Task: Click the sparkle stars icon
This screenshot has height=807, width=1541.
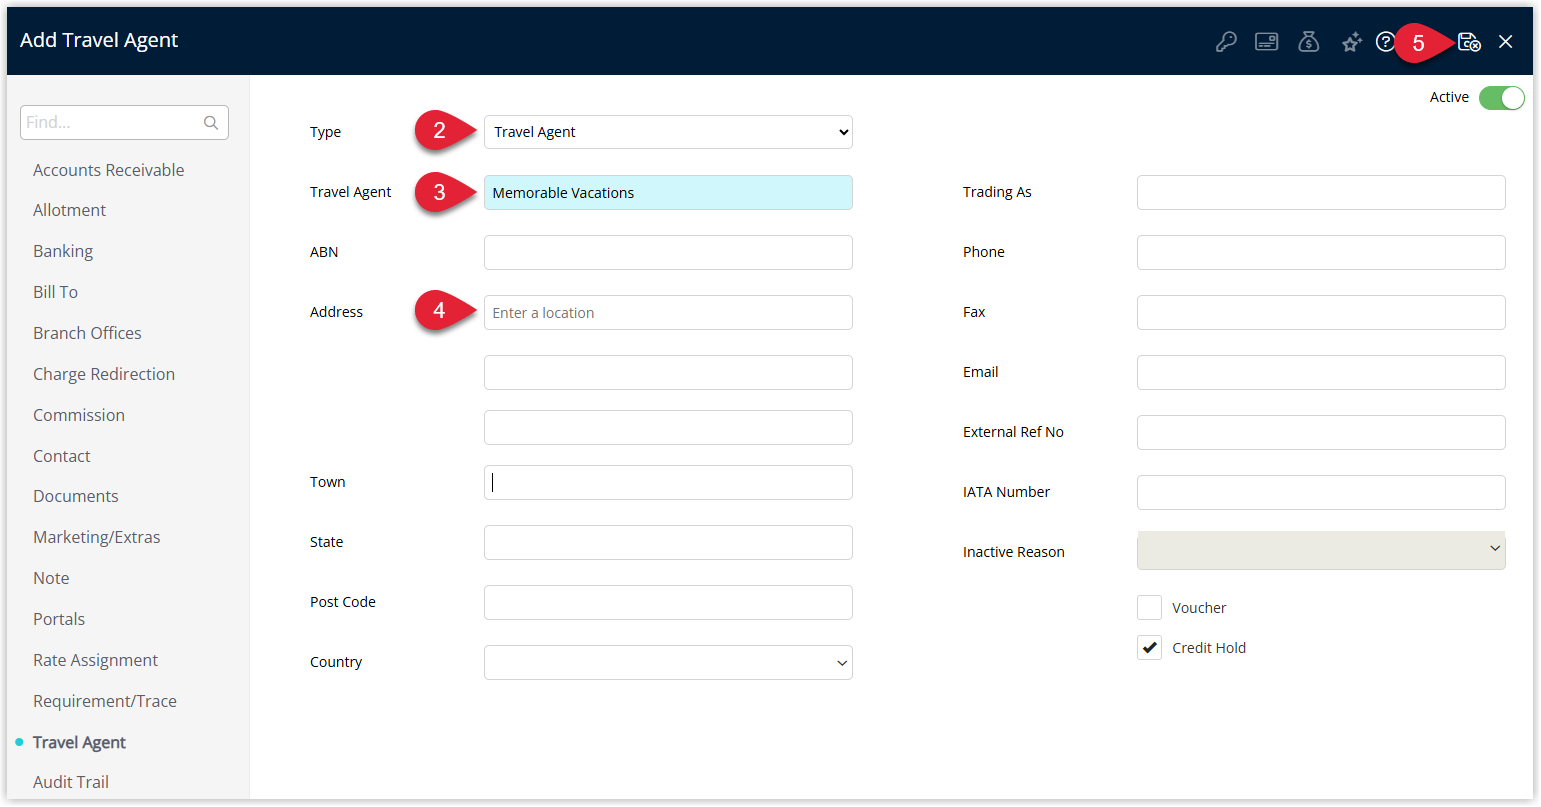Action: click(x=1352, y=42)
